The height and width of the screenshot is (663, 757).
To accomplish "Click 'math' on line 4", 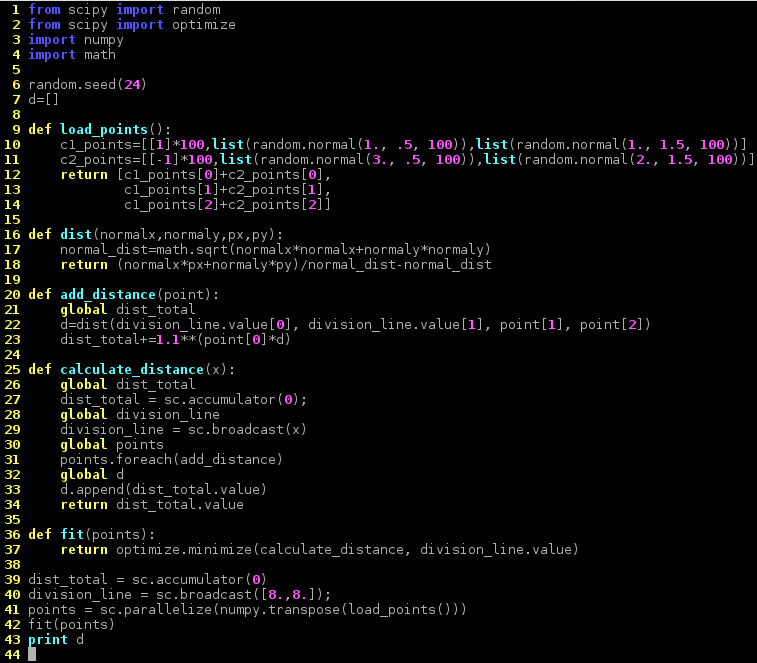I will pyautogui.click(x=100, y=55).
